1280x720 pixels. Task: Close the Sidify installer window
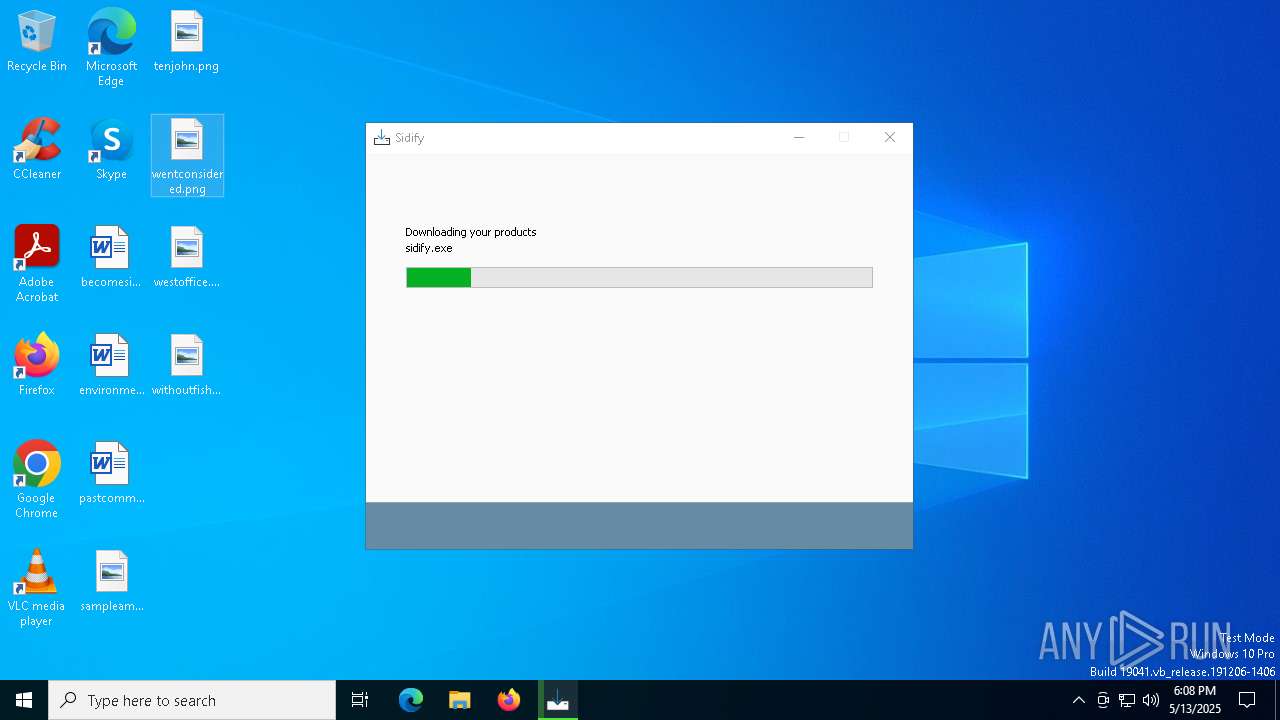click(890, 138)
